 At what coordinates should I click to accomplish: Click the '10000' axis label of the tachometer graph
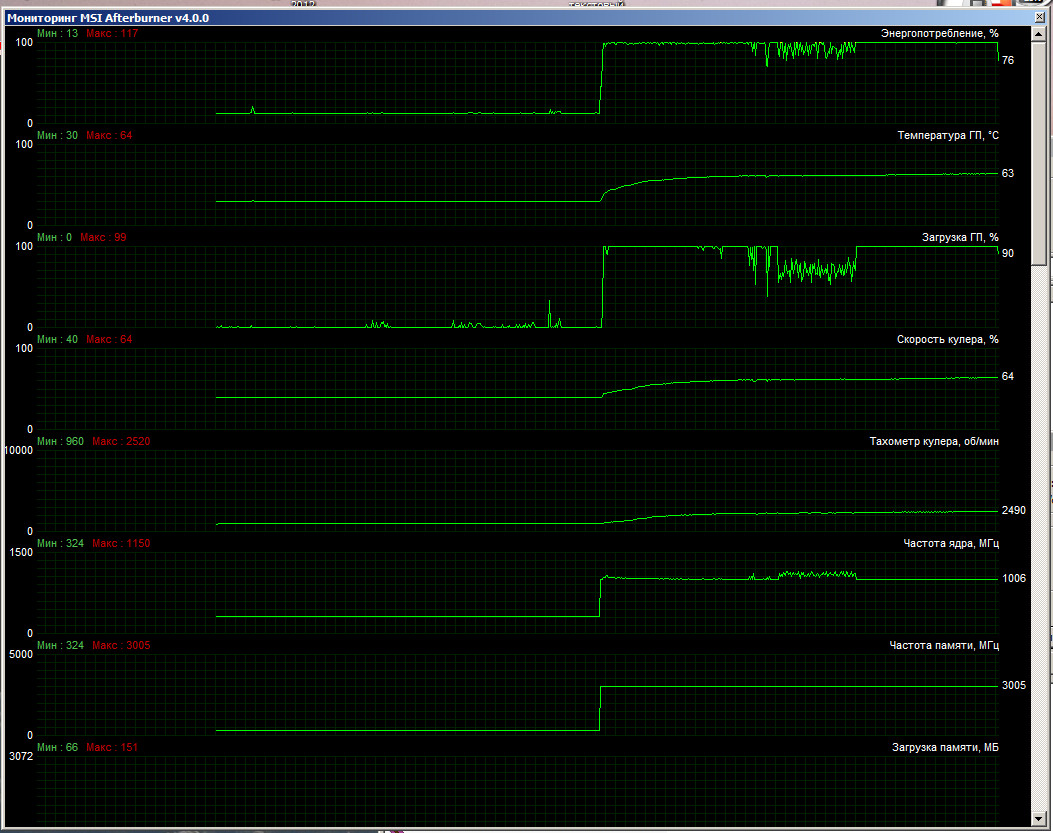tap(18, 451)
